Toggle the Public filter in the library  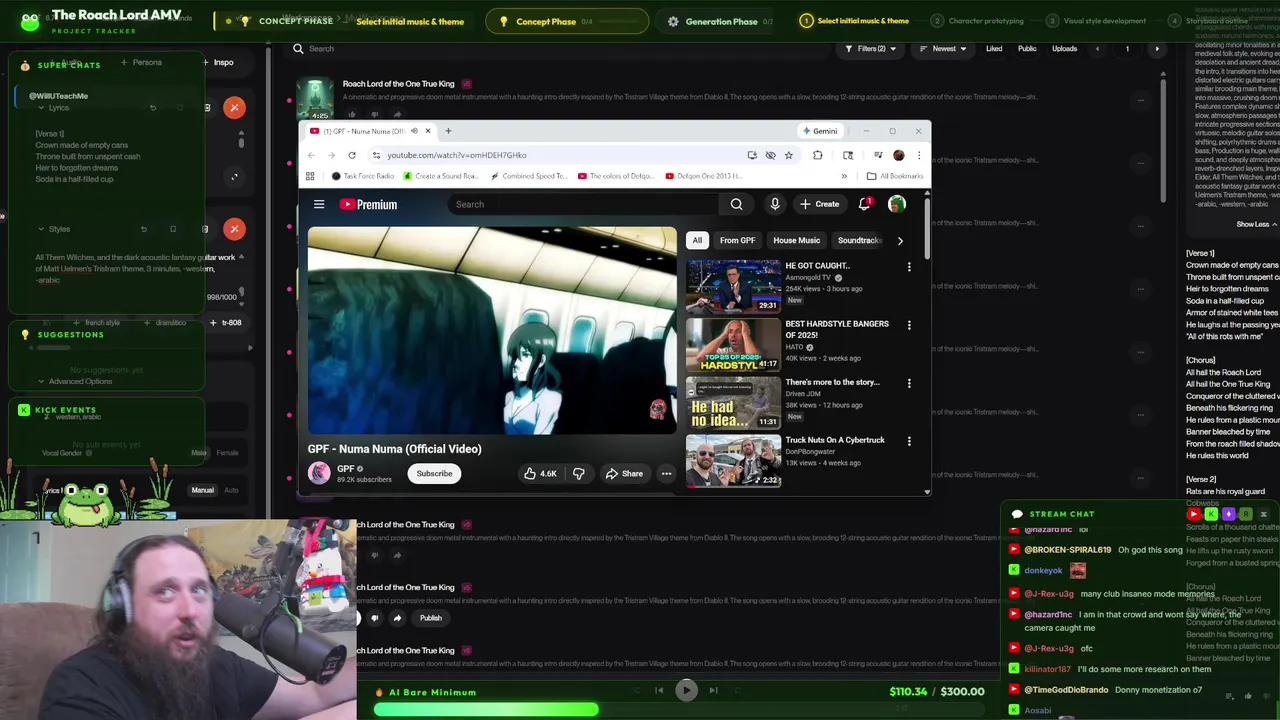[1027, 48]
